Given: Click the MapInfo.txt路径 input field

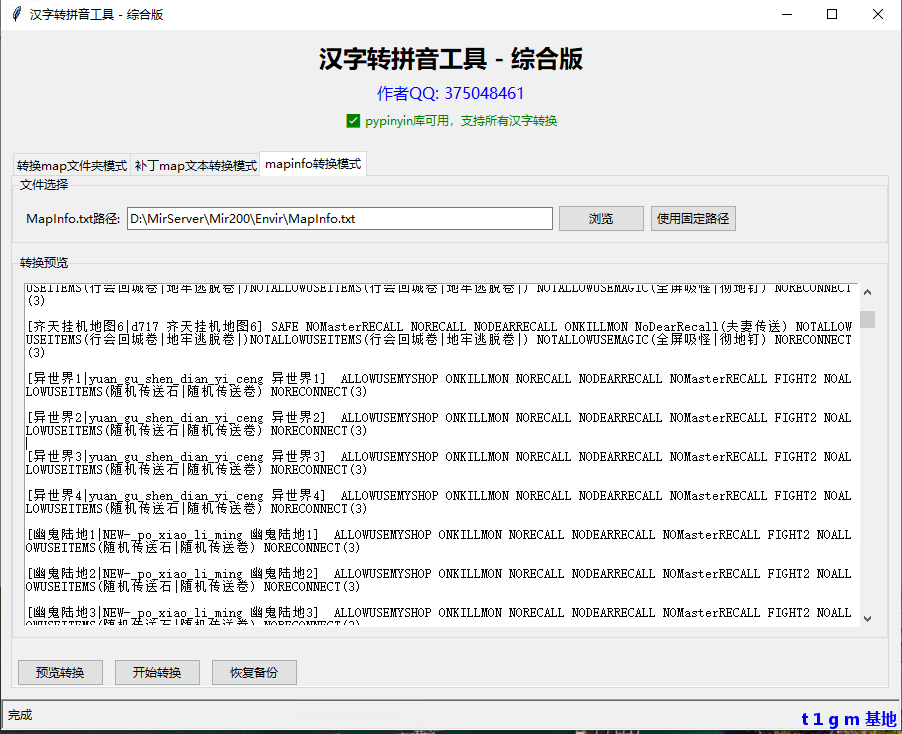Looking at the screenshot, I should coord(339,219).
